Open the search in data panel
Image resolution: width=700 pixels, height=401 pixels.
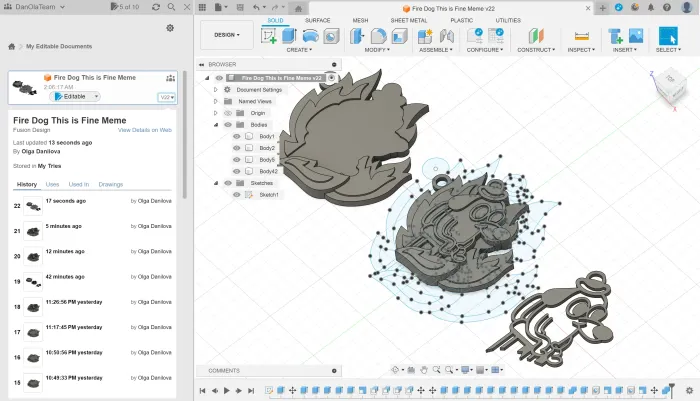click(x=171, y=7)
